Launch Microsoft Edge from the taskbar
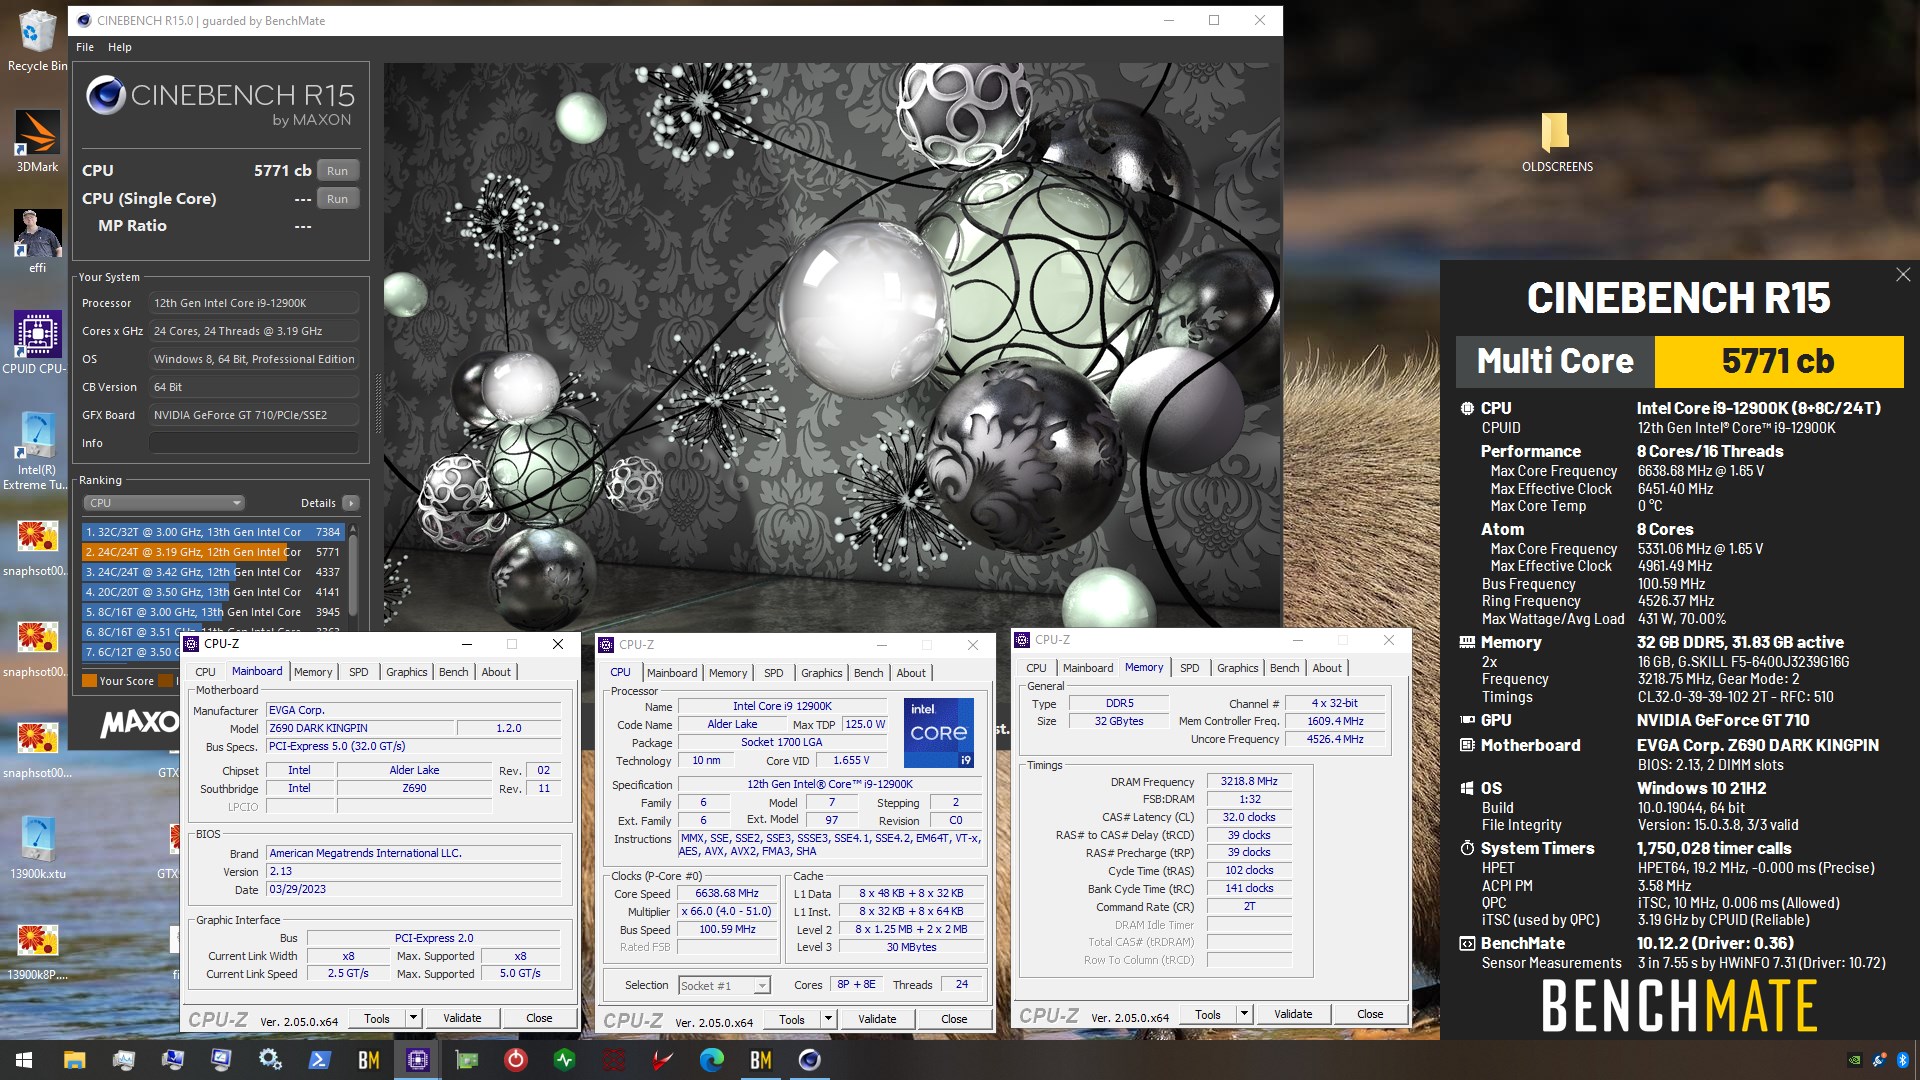This screenshot has width=1920, height=1080. click(711, 1060)
